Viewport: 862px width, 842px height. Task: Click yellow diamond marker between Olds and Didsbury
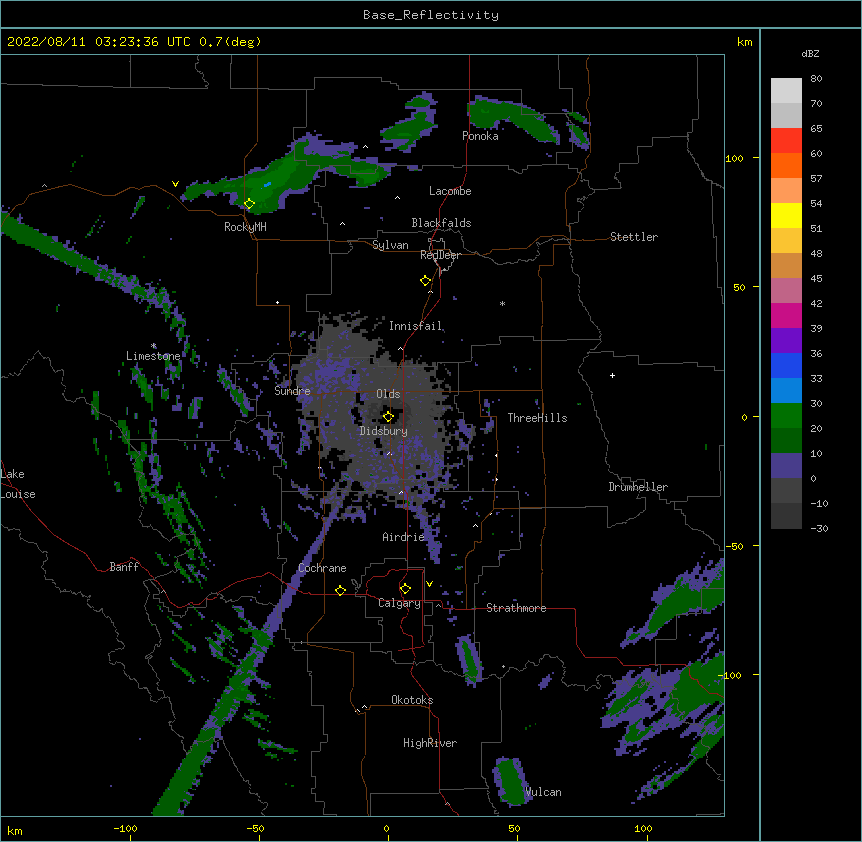(388, 416)
